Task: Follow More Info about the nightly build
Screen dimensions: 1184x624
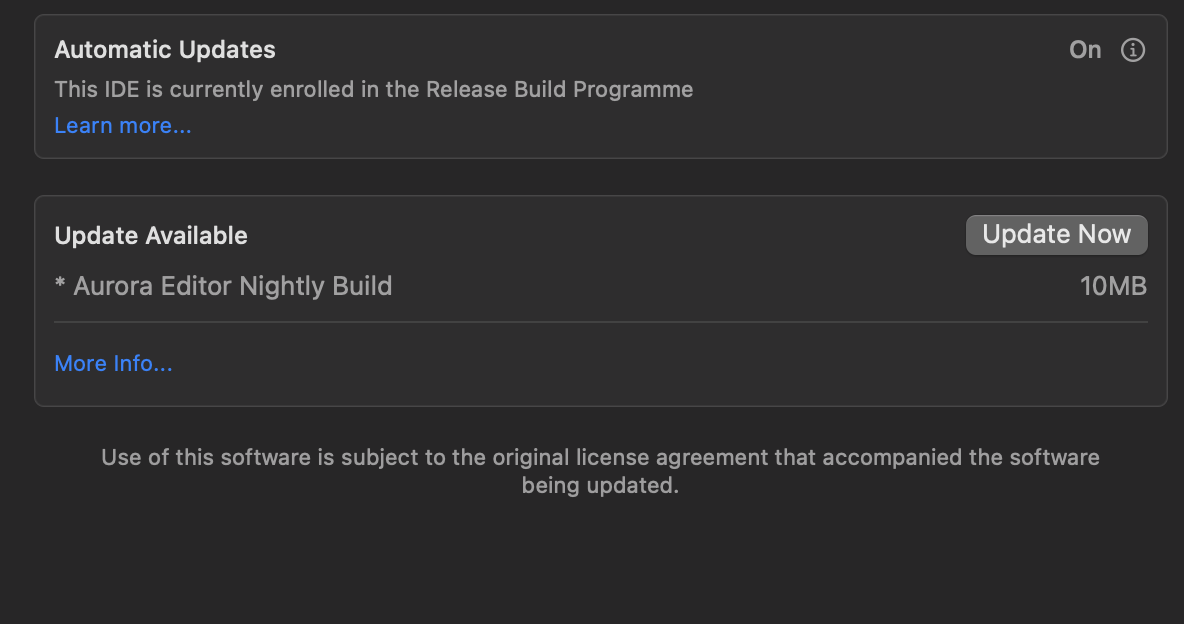Action: tap(113, 363)
